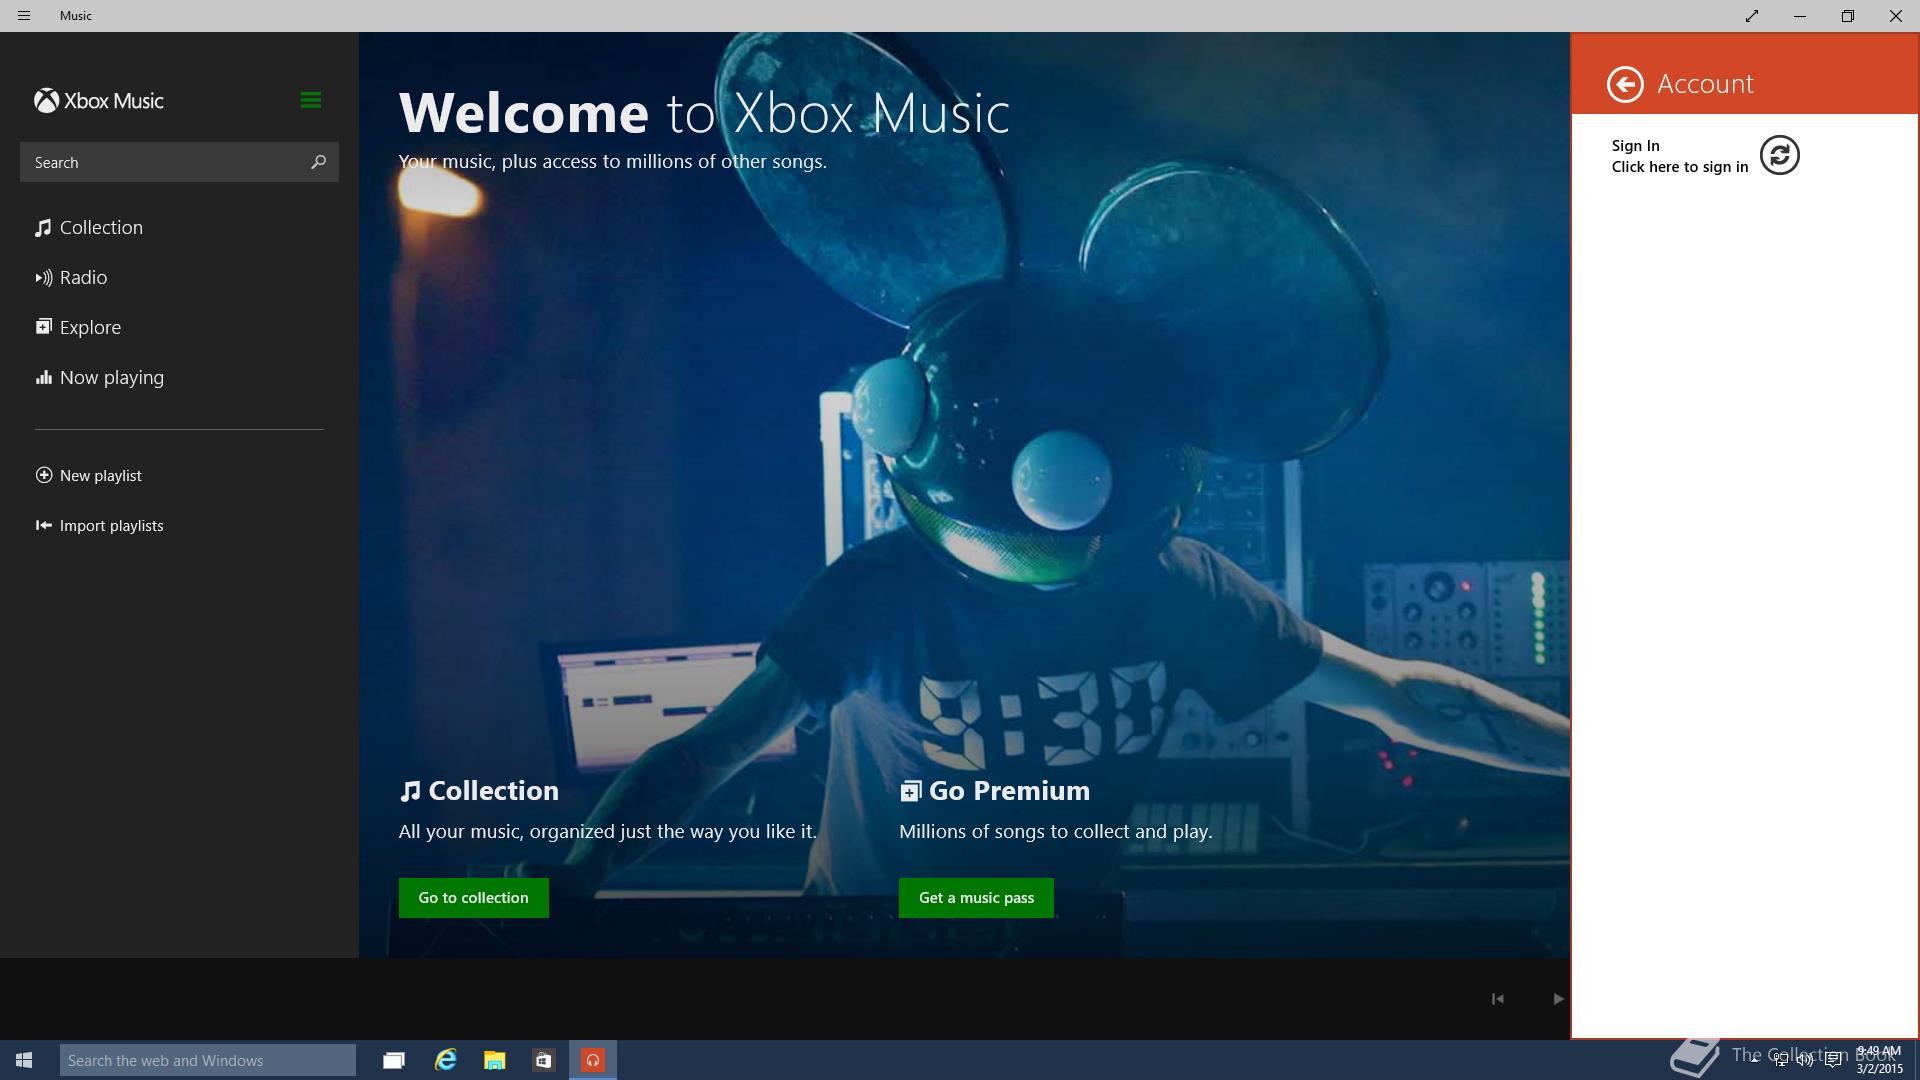Create a New playlist
This screenshot has height=1080, width=1920.
(88, 476)
